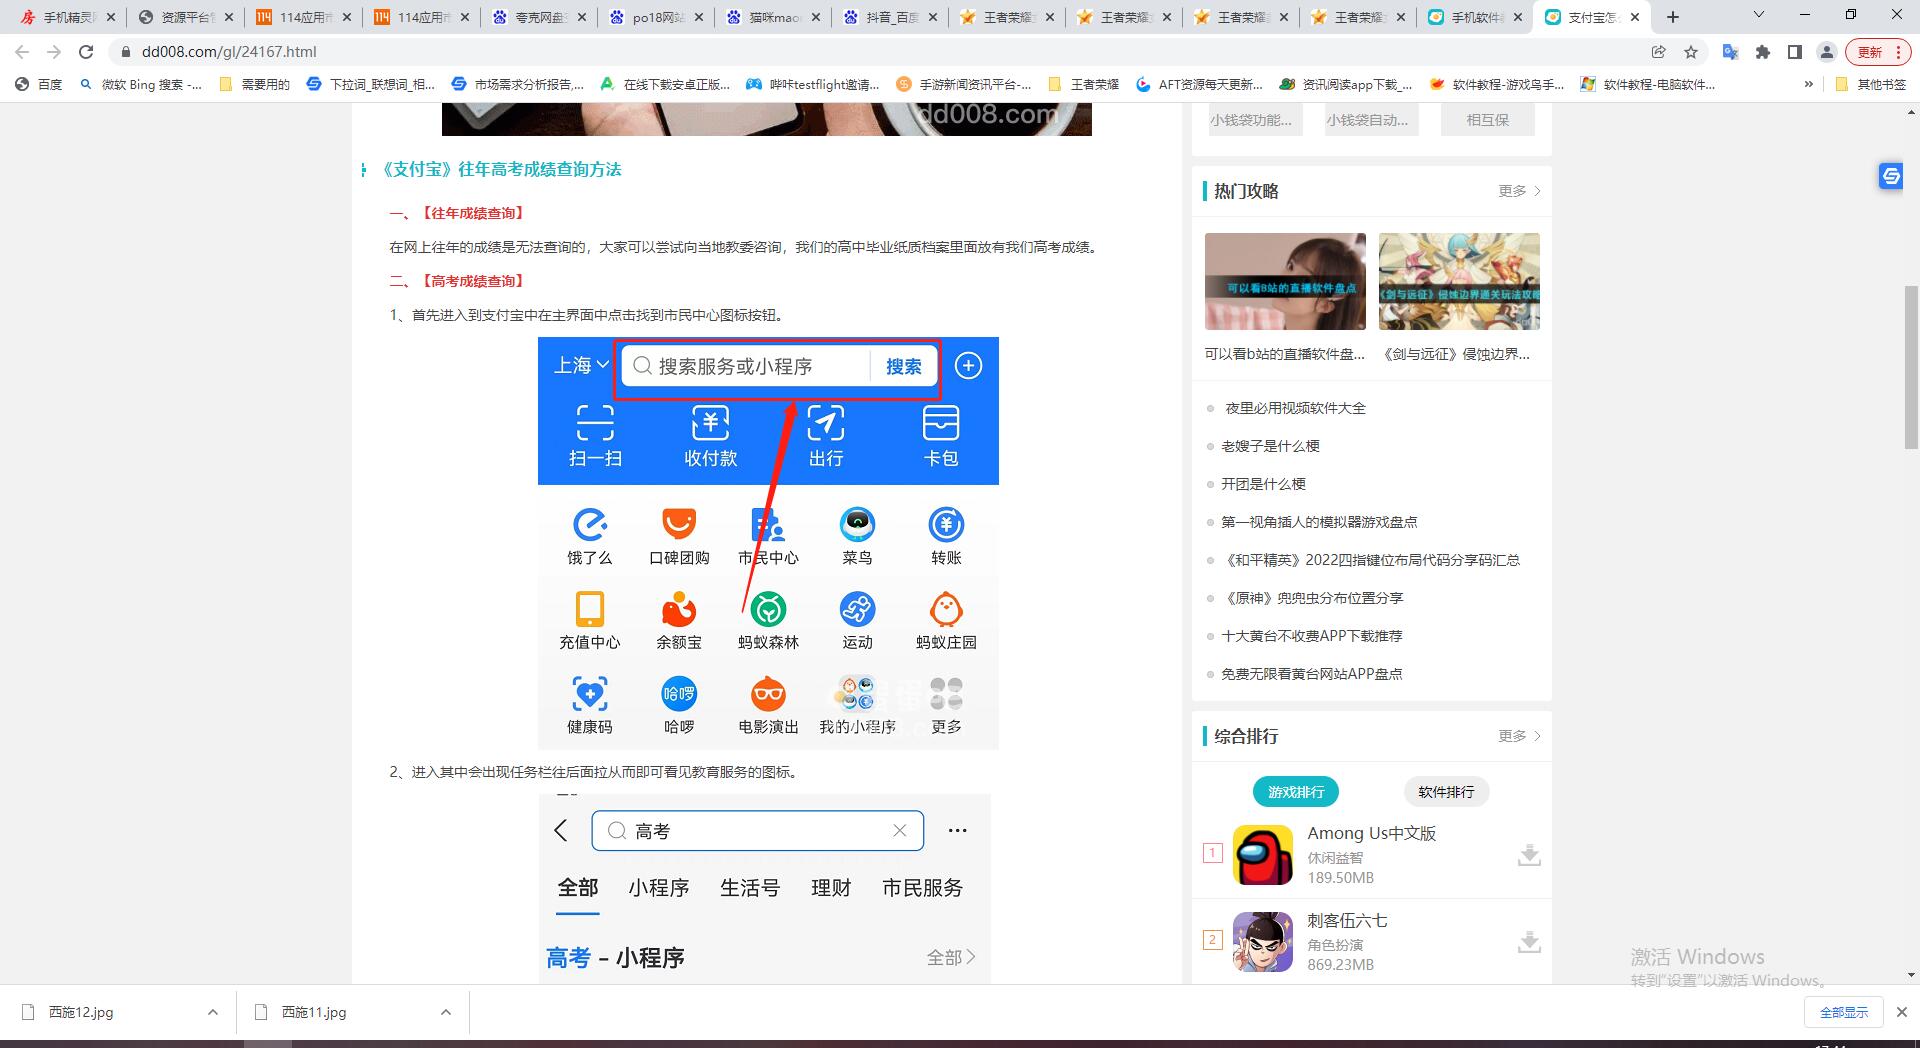
Task: Close the active 支付宝 tab
Action: (1635, 17)
